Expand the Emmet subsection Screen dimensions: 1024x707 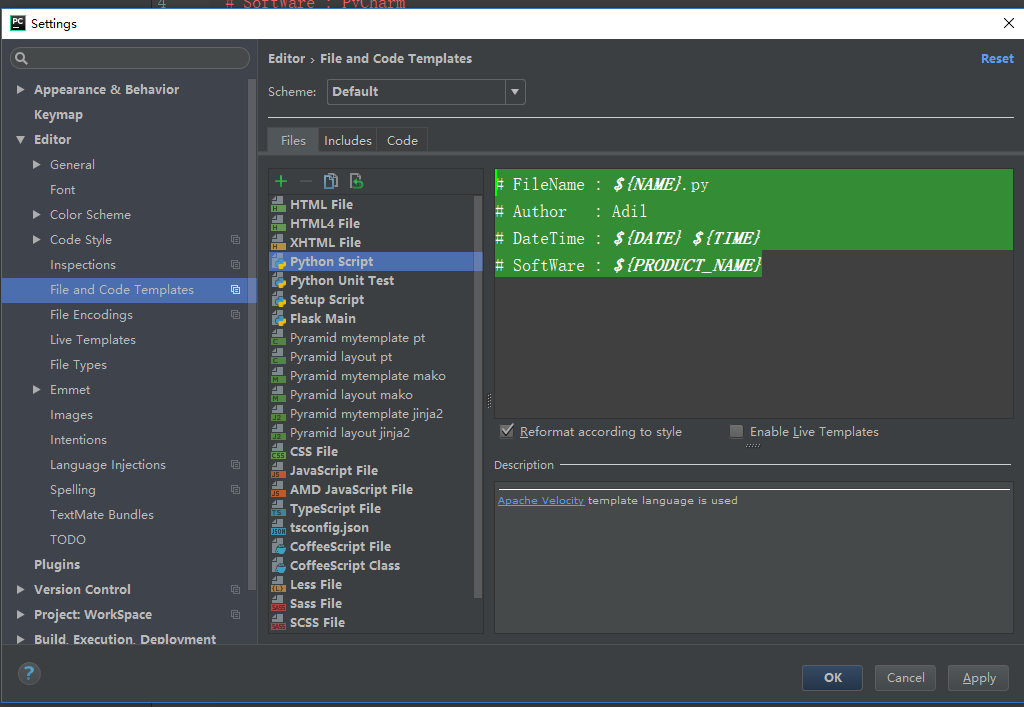(37, 390)
